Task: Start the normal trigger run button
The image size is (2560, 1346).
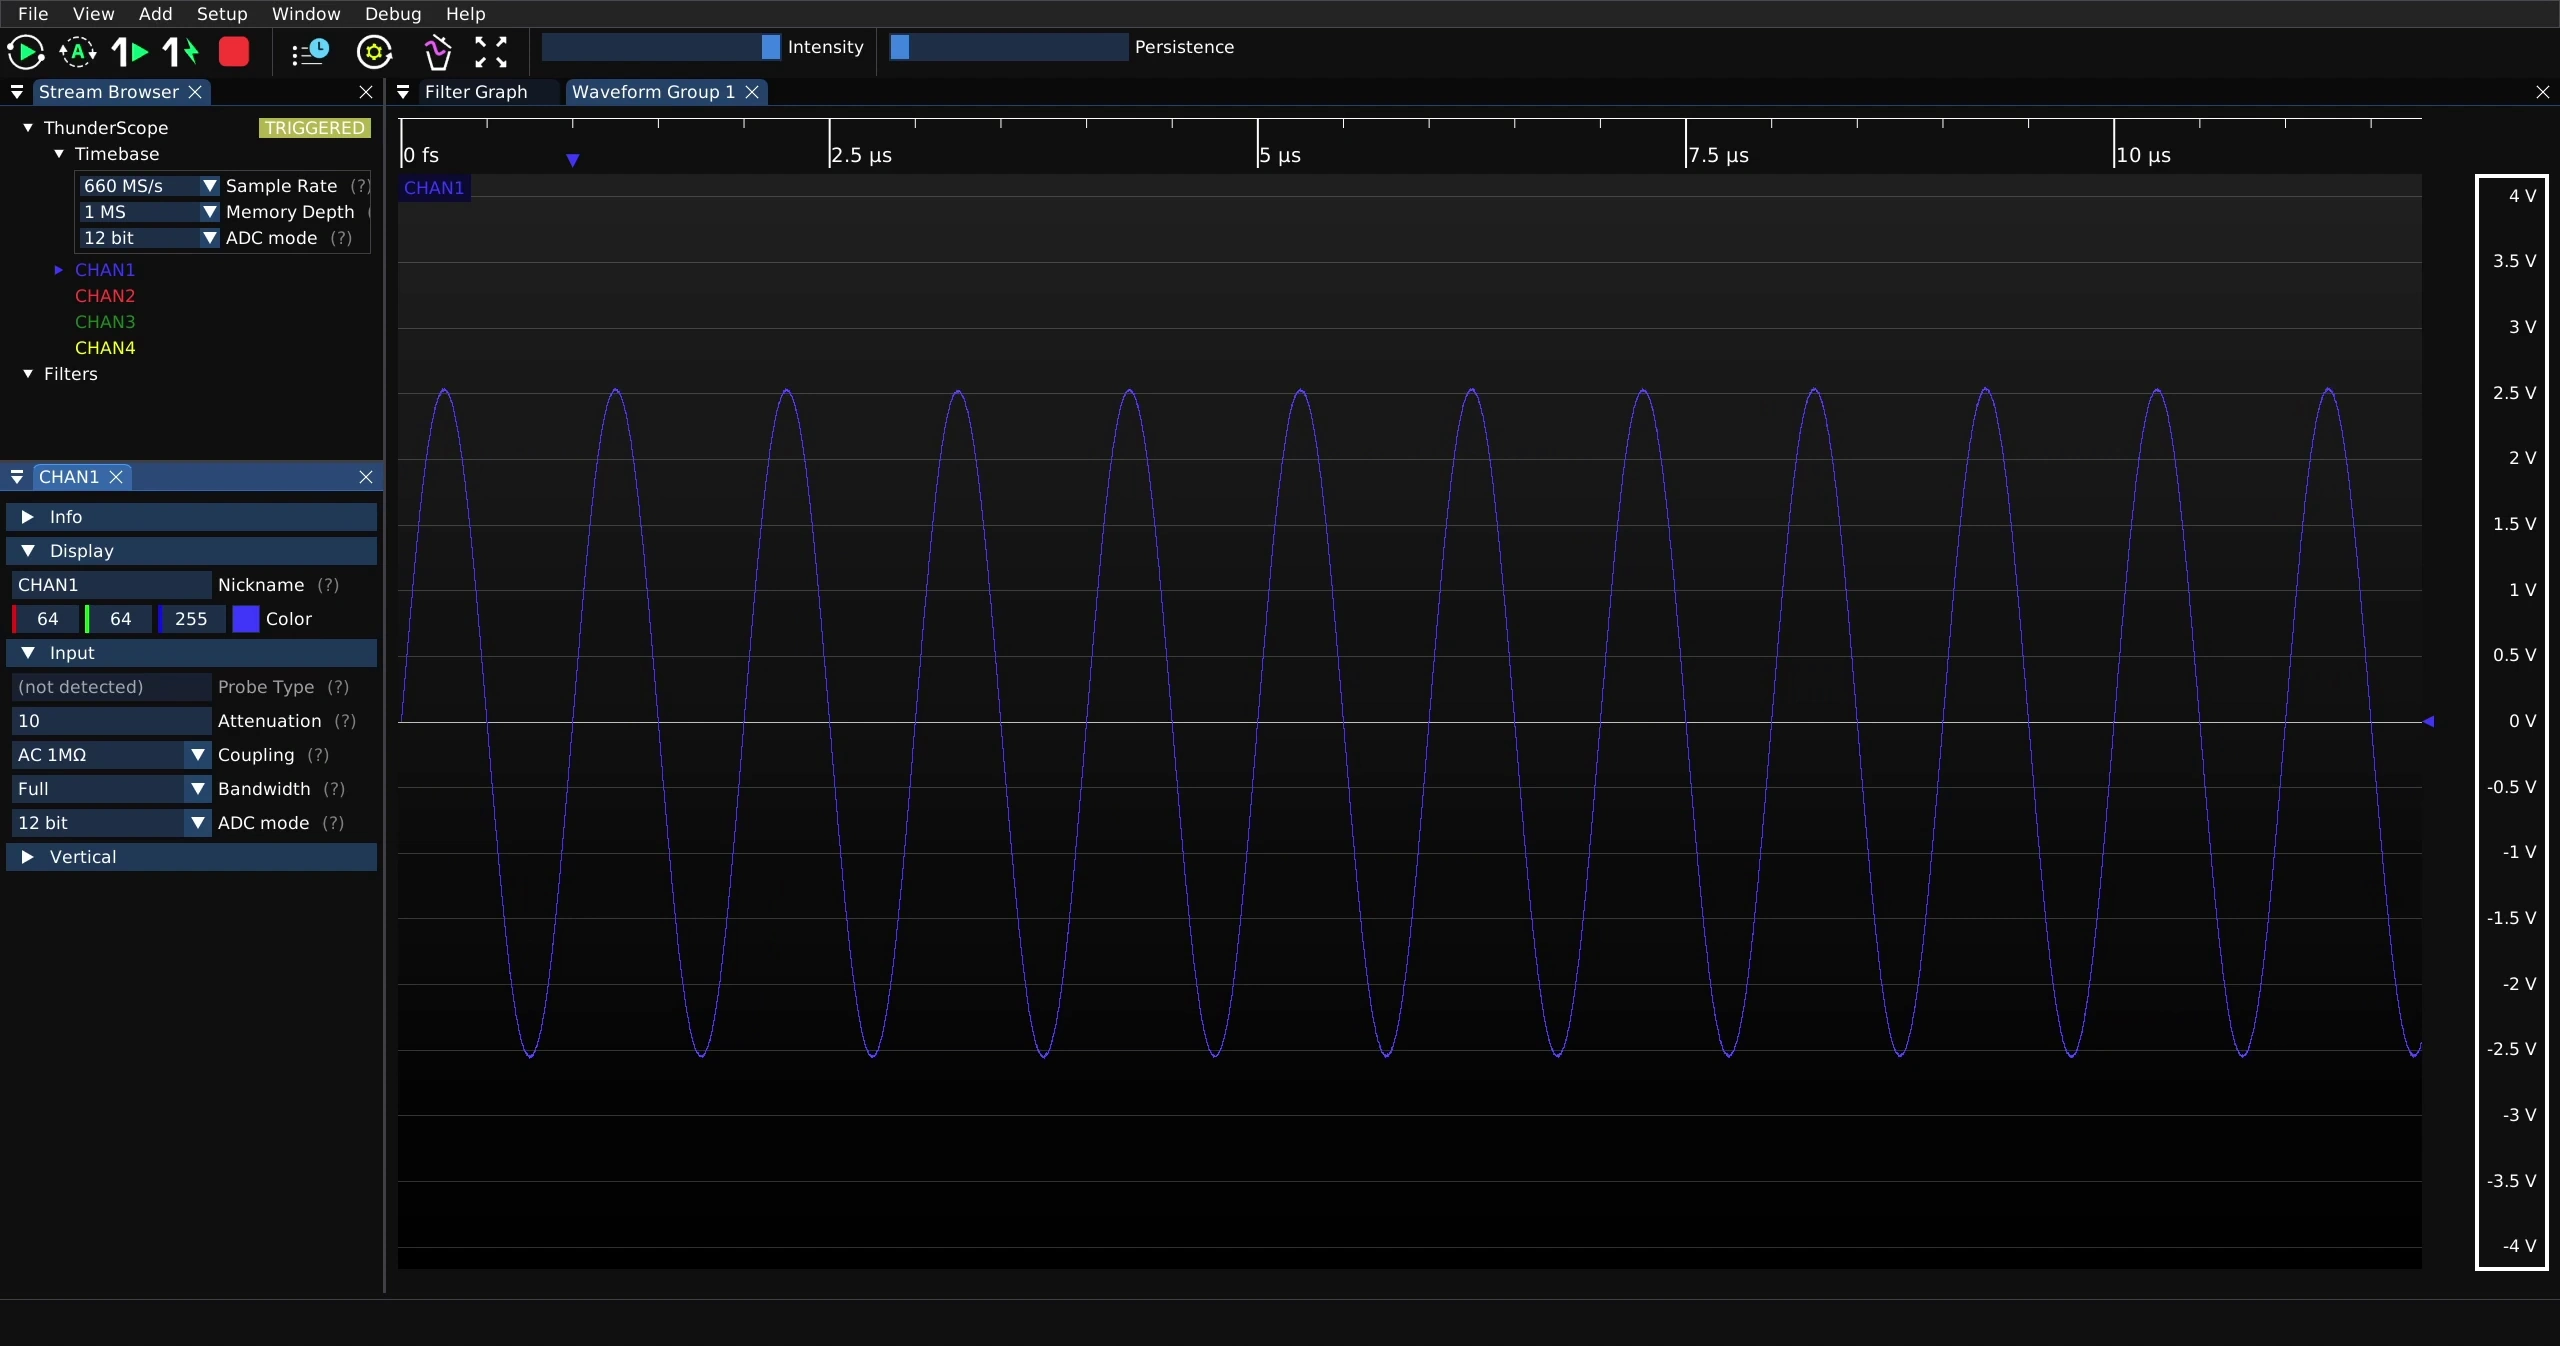Action: [26, 52]
